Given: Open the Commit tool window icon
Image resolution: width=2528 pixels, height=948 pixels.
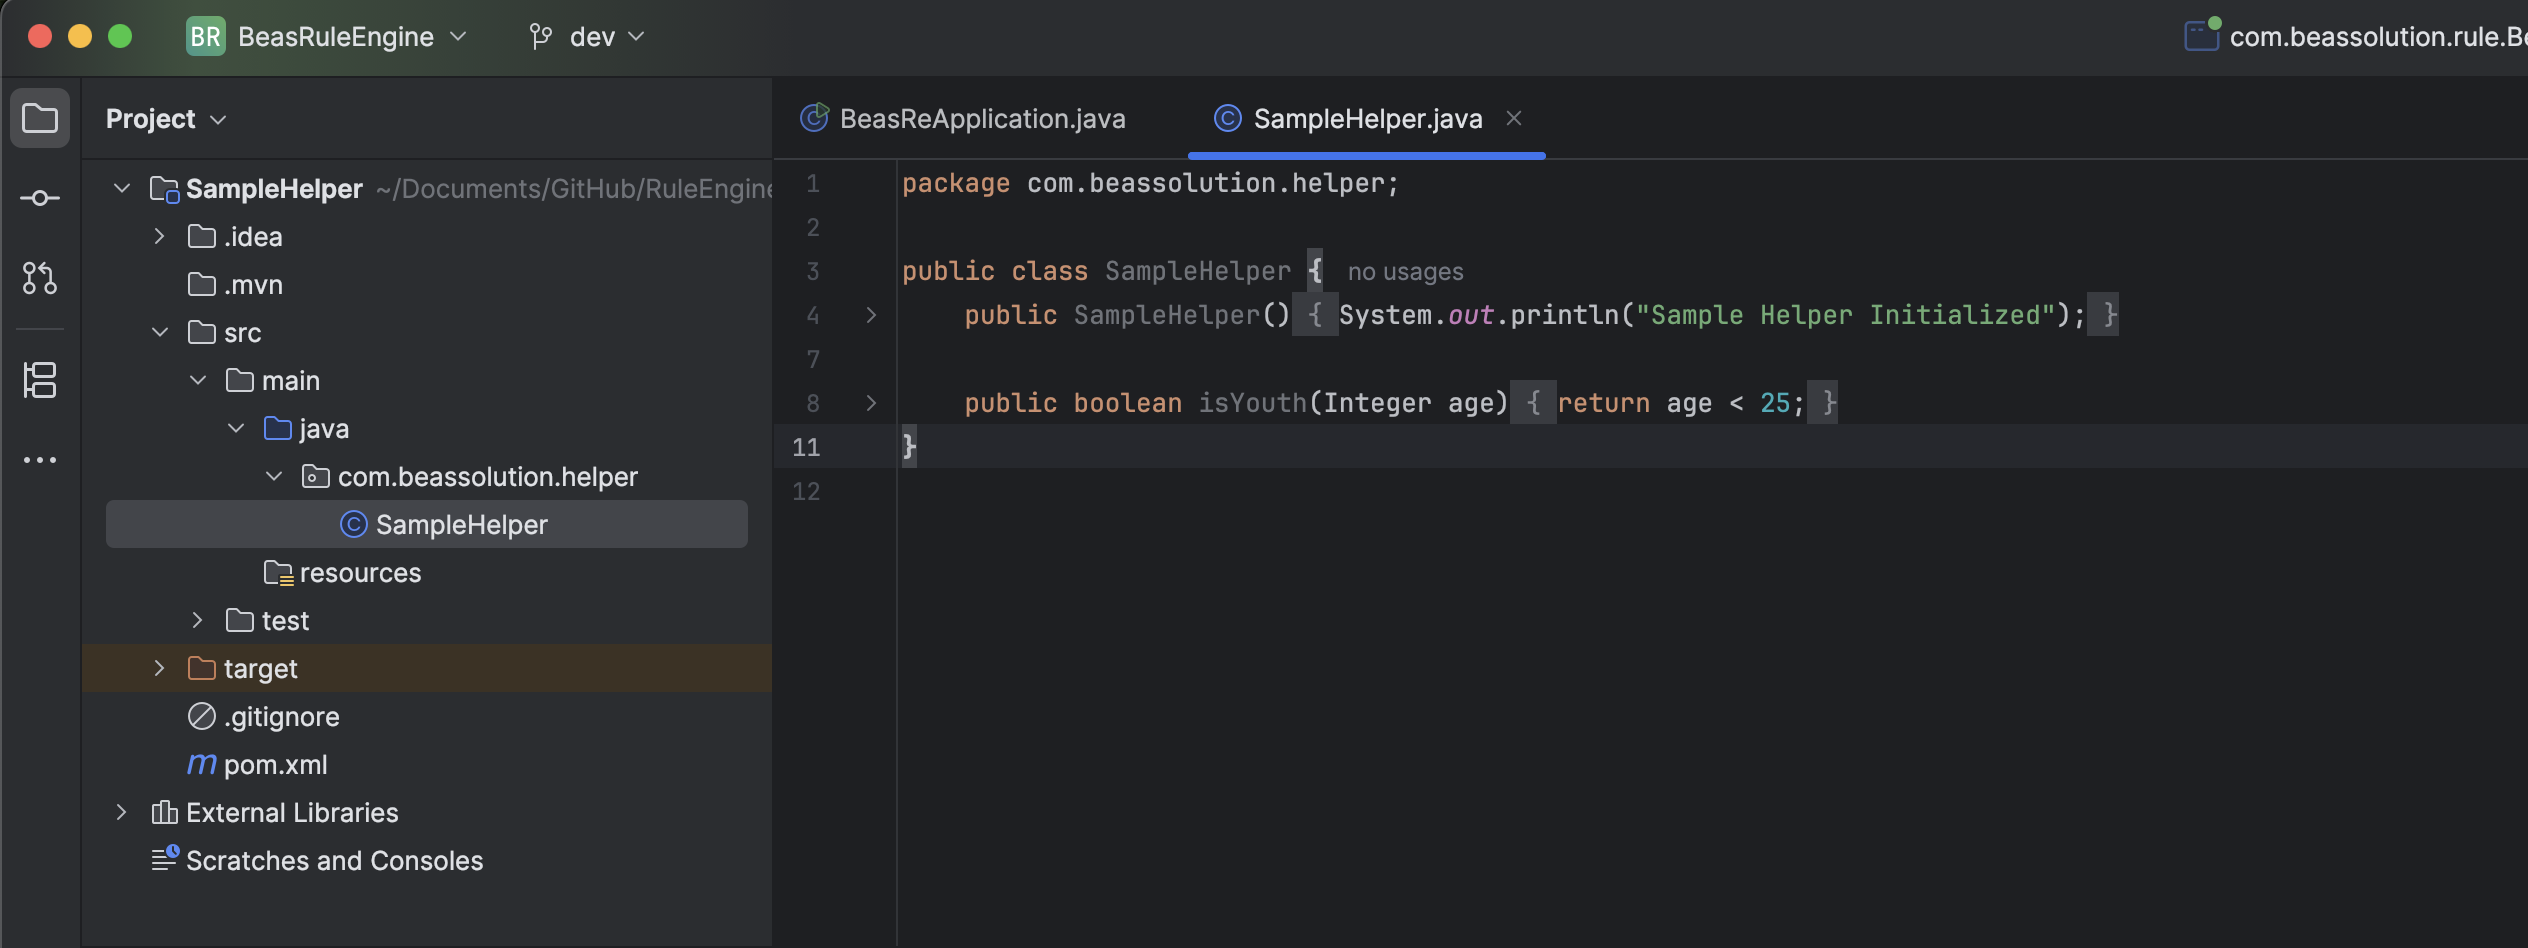Looking at the screenshot, I should pyautogui.click(x=40, y=198).
